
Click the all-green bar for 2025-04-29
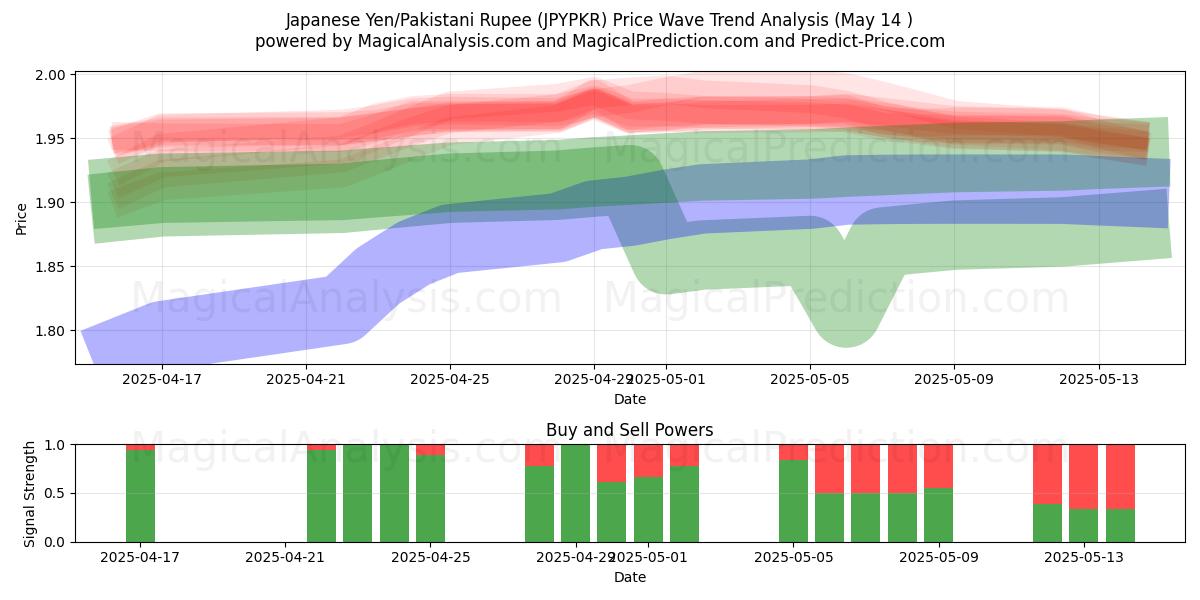coord(575,493)
